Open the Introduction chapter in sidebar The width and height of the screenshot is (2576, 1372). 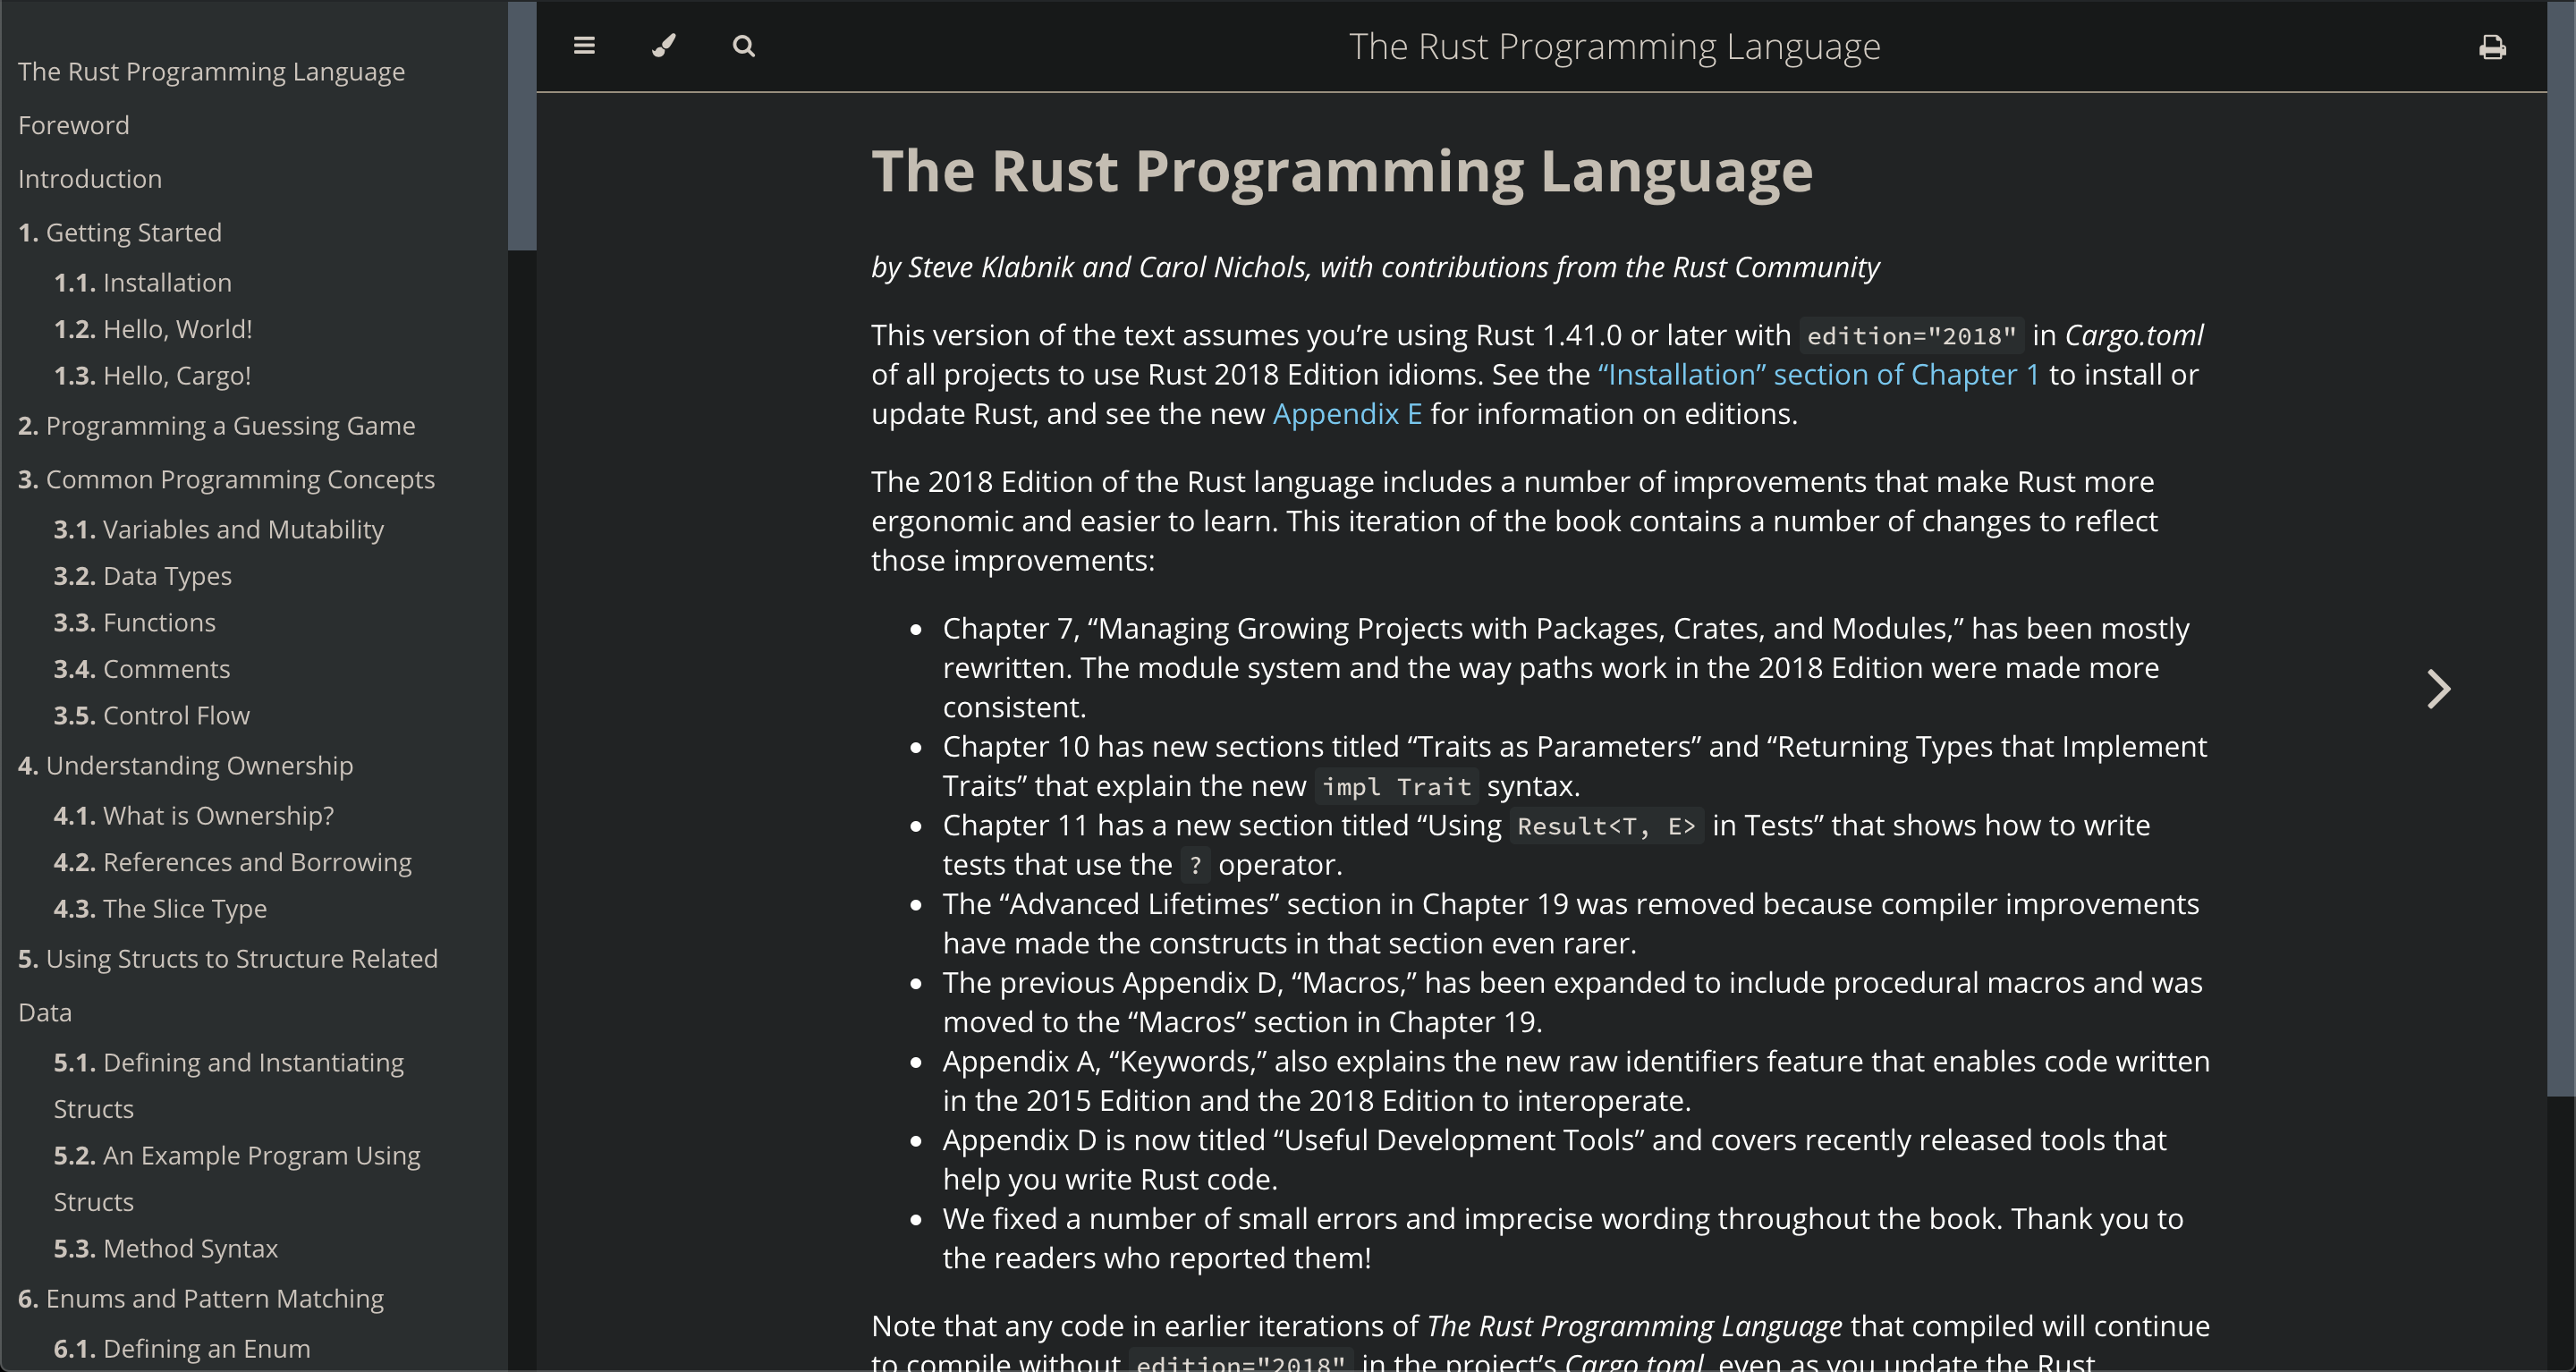tap(90, 179)
